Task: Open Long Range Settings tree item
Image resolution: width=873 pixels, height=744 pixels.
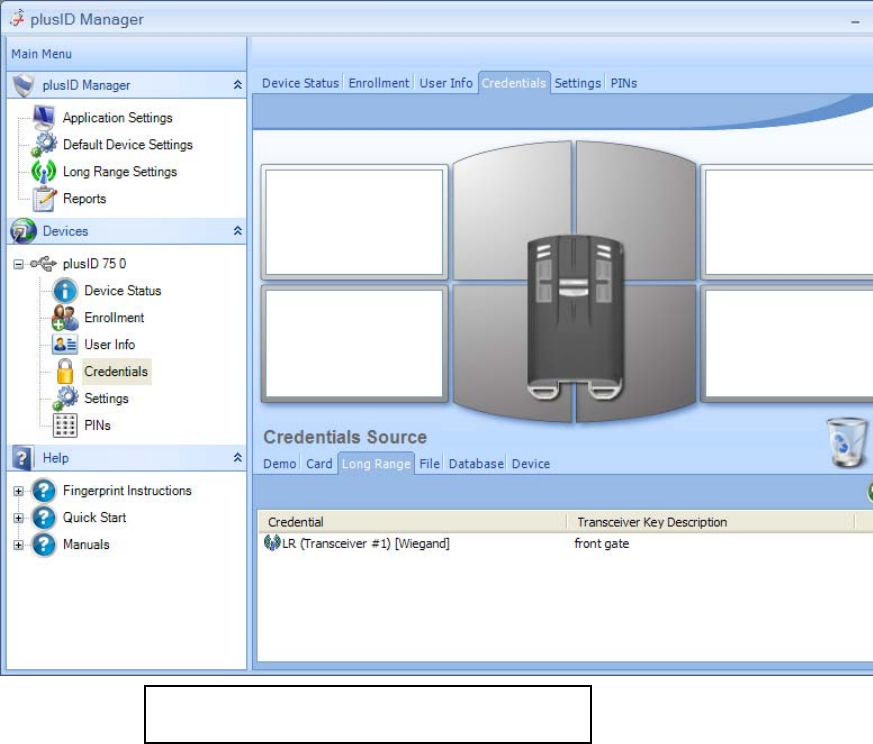Action: [120, 172]
